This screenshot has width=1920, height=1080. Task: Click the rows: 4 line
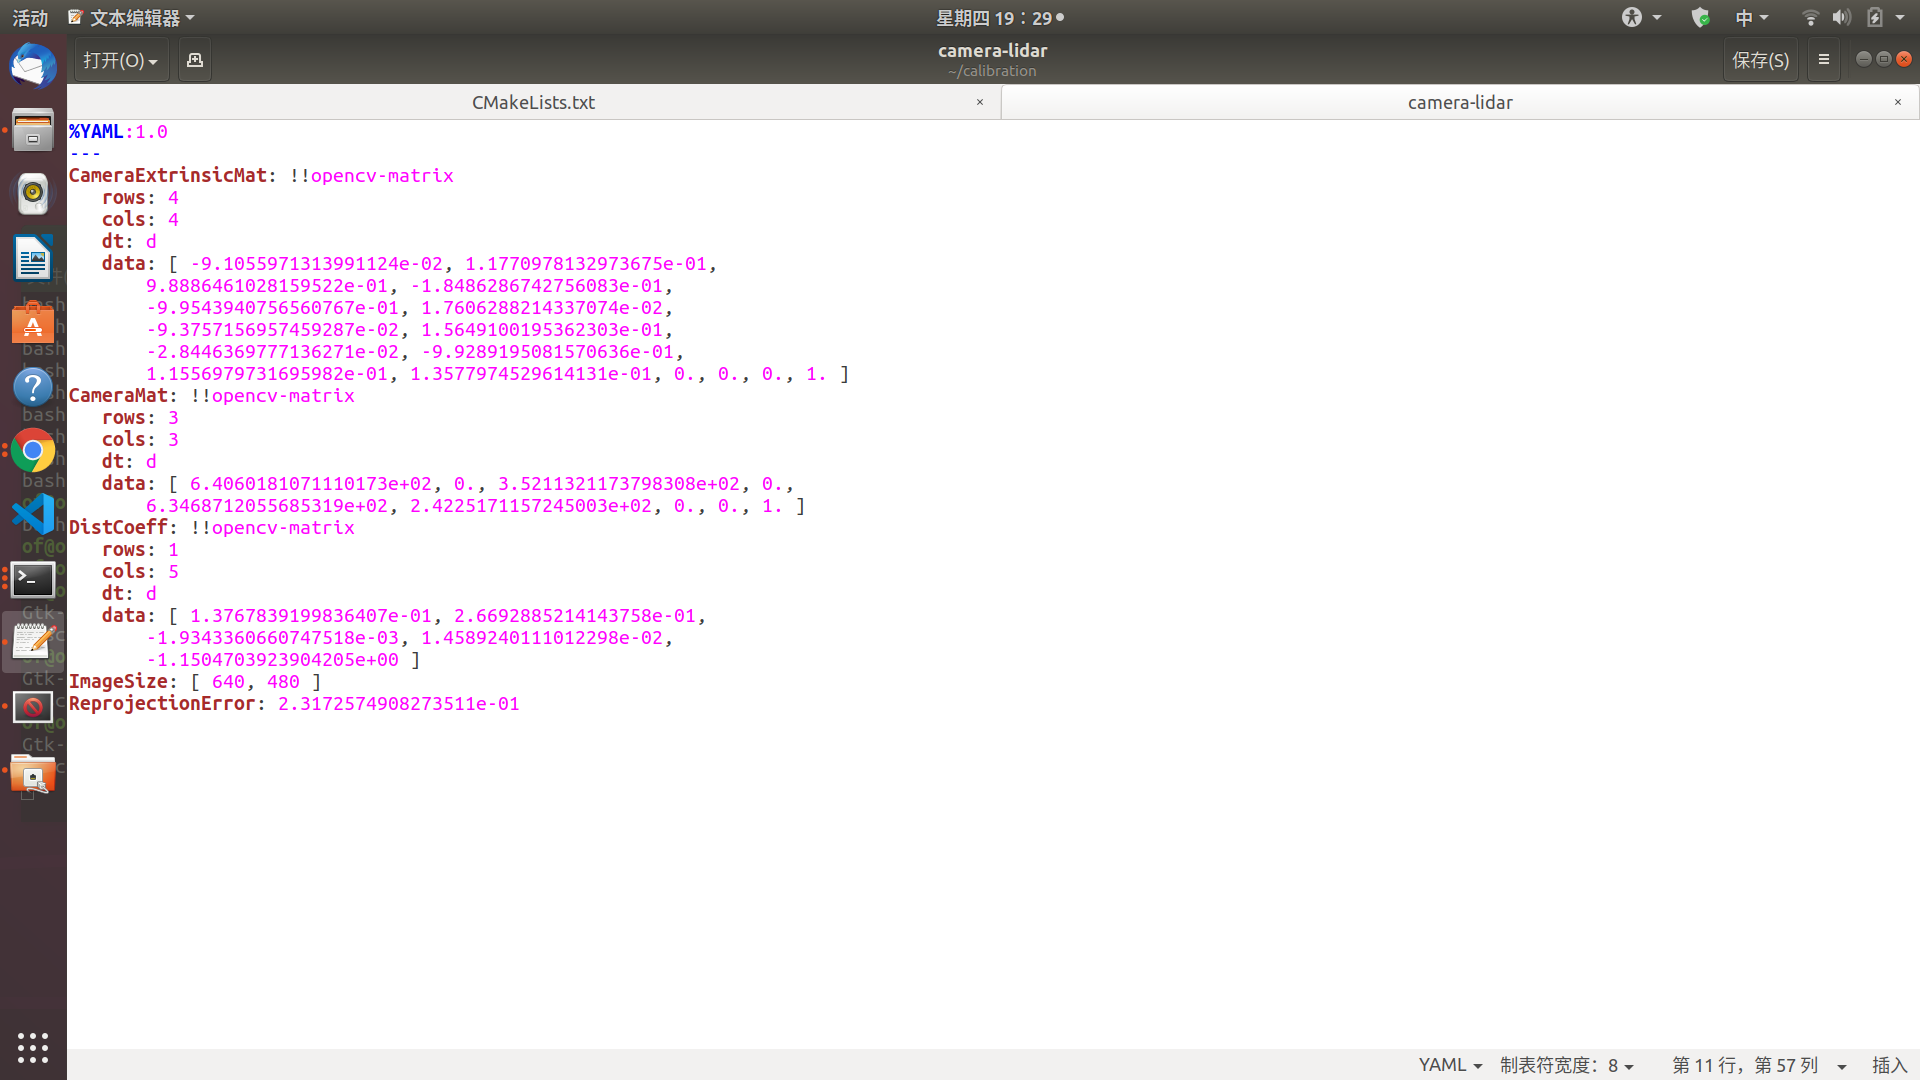140,197
